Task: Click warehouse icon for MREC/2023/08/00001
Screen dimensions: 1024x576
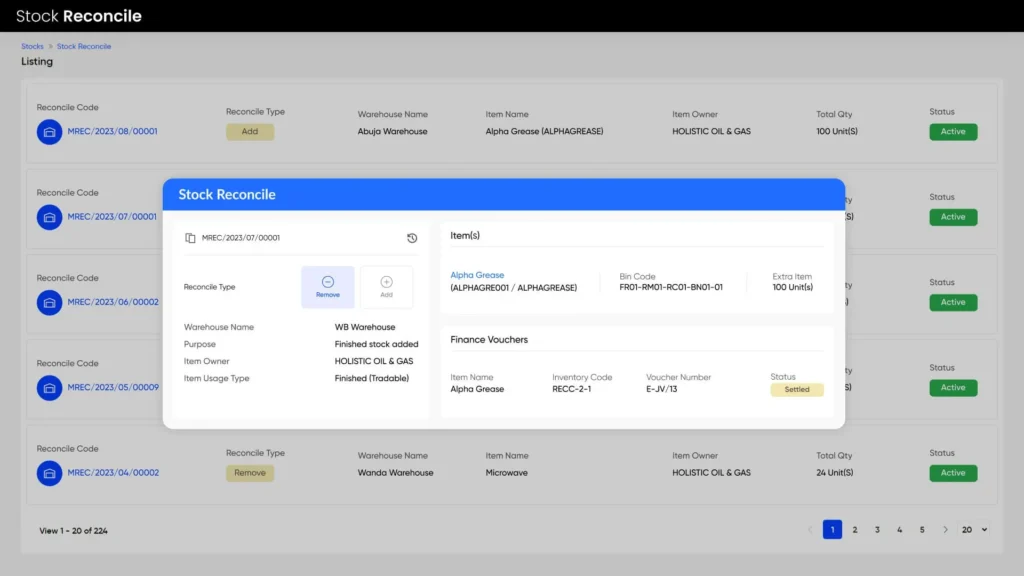Action: [x=50, y=131]
